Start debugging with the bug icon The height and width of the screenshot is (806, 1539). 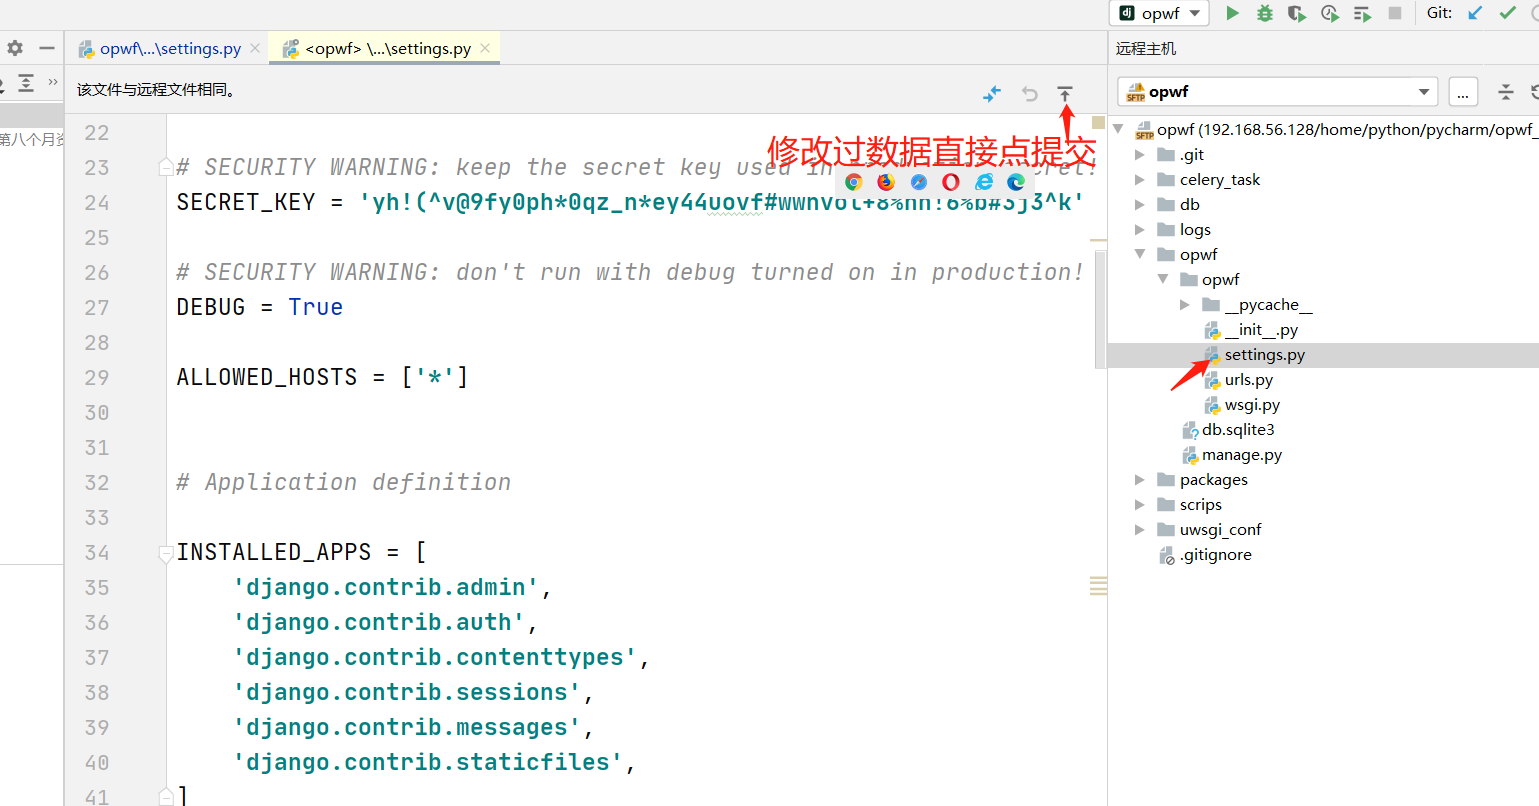pyautogui.click(x=1265, y=13)
